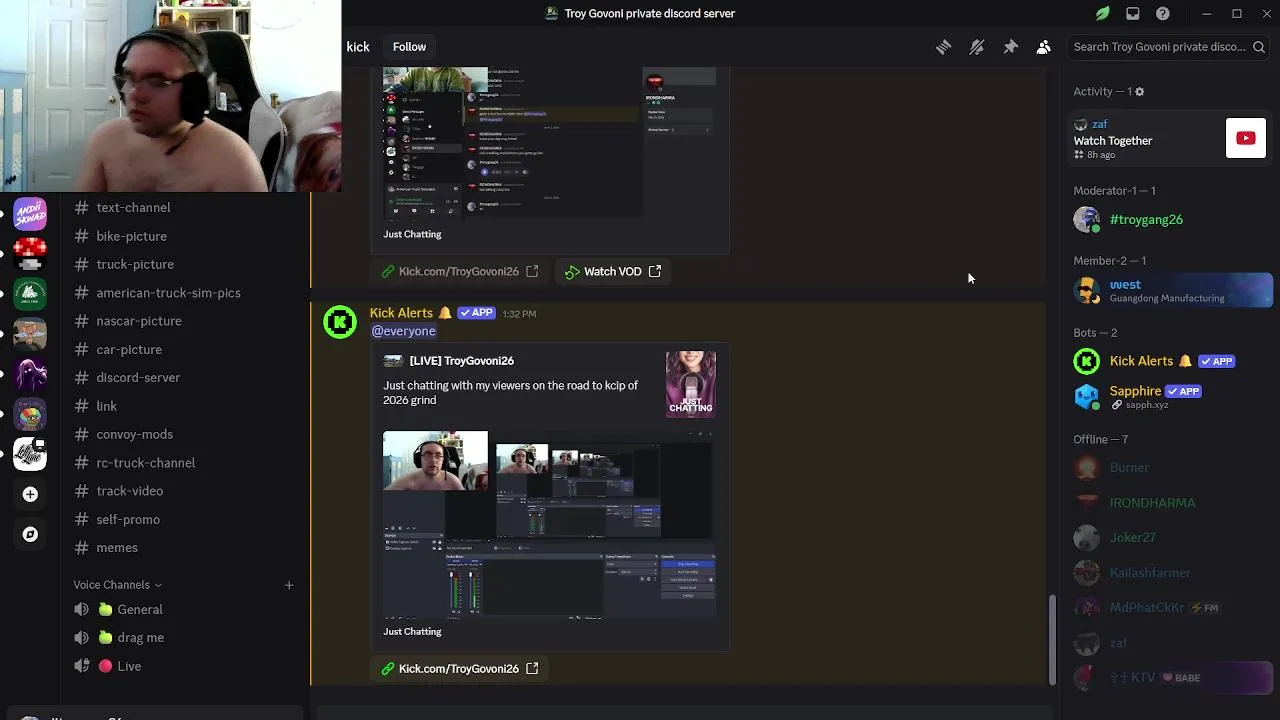Open the white graffiti-logo server icon
The height and width of the screenshot is (720, 1280).
click(30, 454)
